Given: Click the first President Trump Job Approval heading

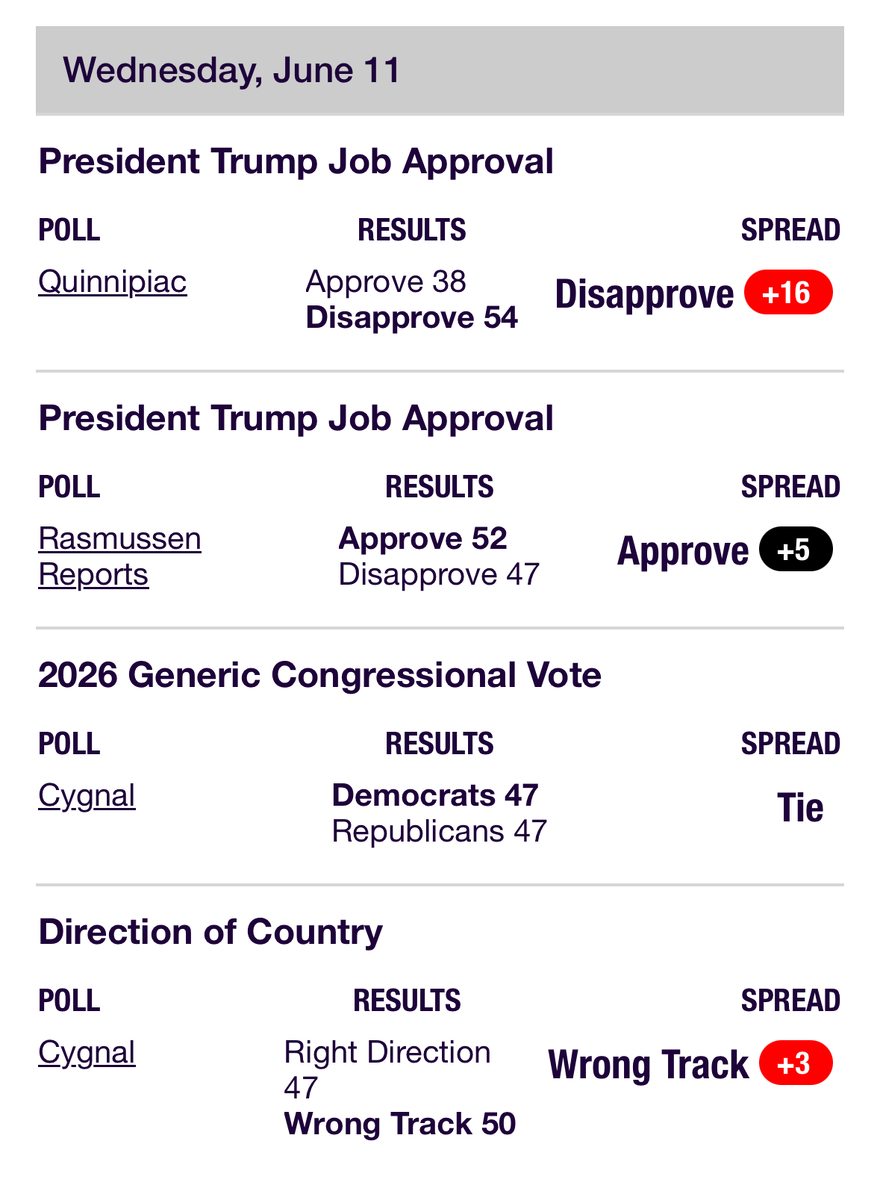Looking at the screenshot, I should click(296, 162).
